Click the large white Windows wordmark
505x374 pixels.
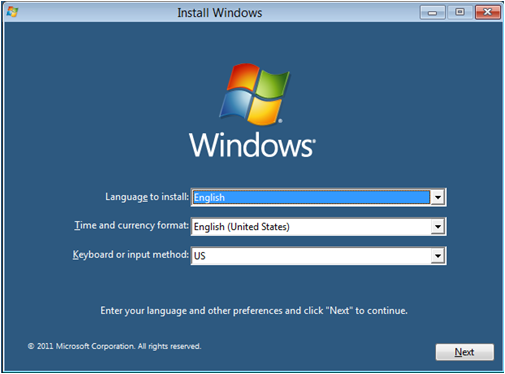point(252,145)
